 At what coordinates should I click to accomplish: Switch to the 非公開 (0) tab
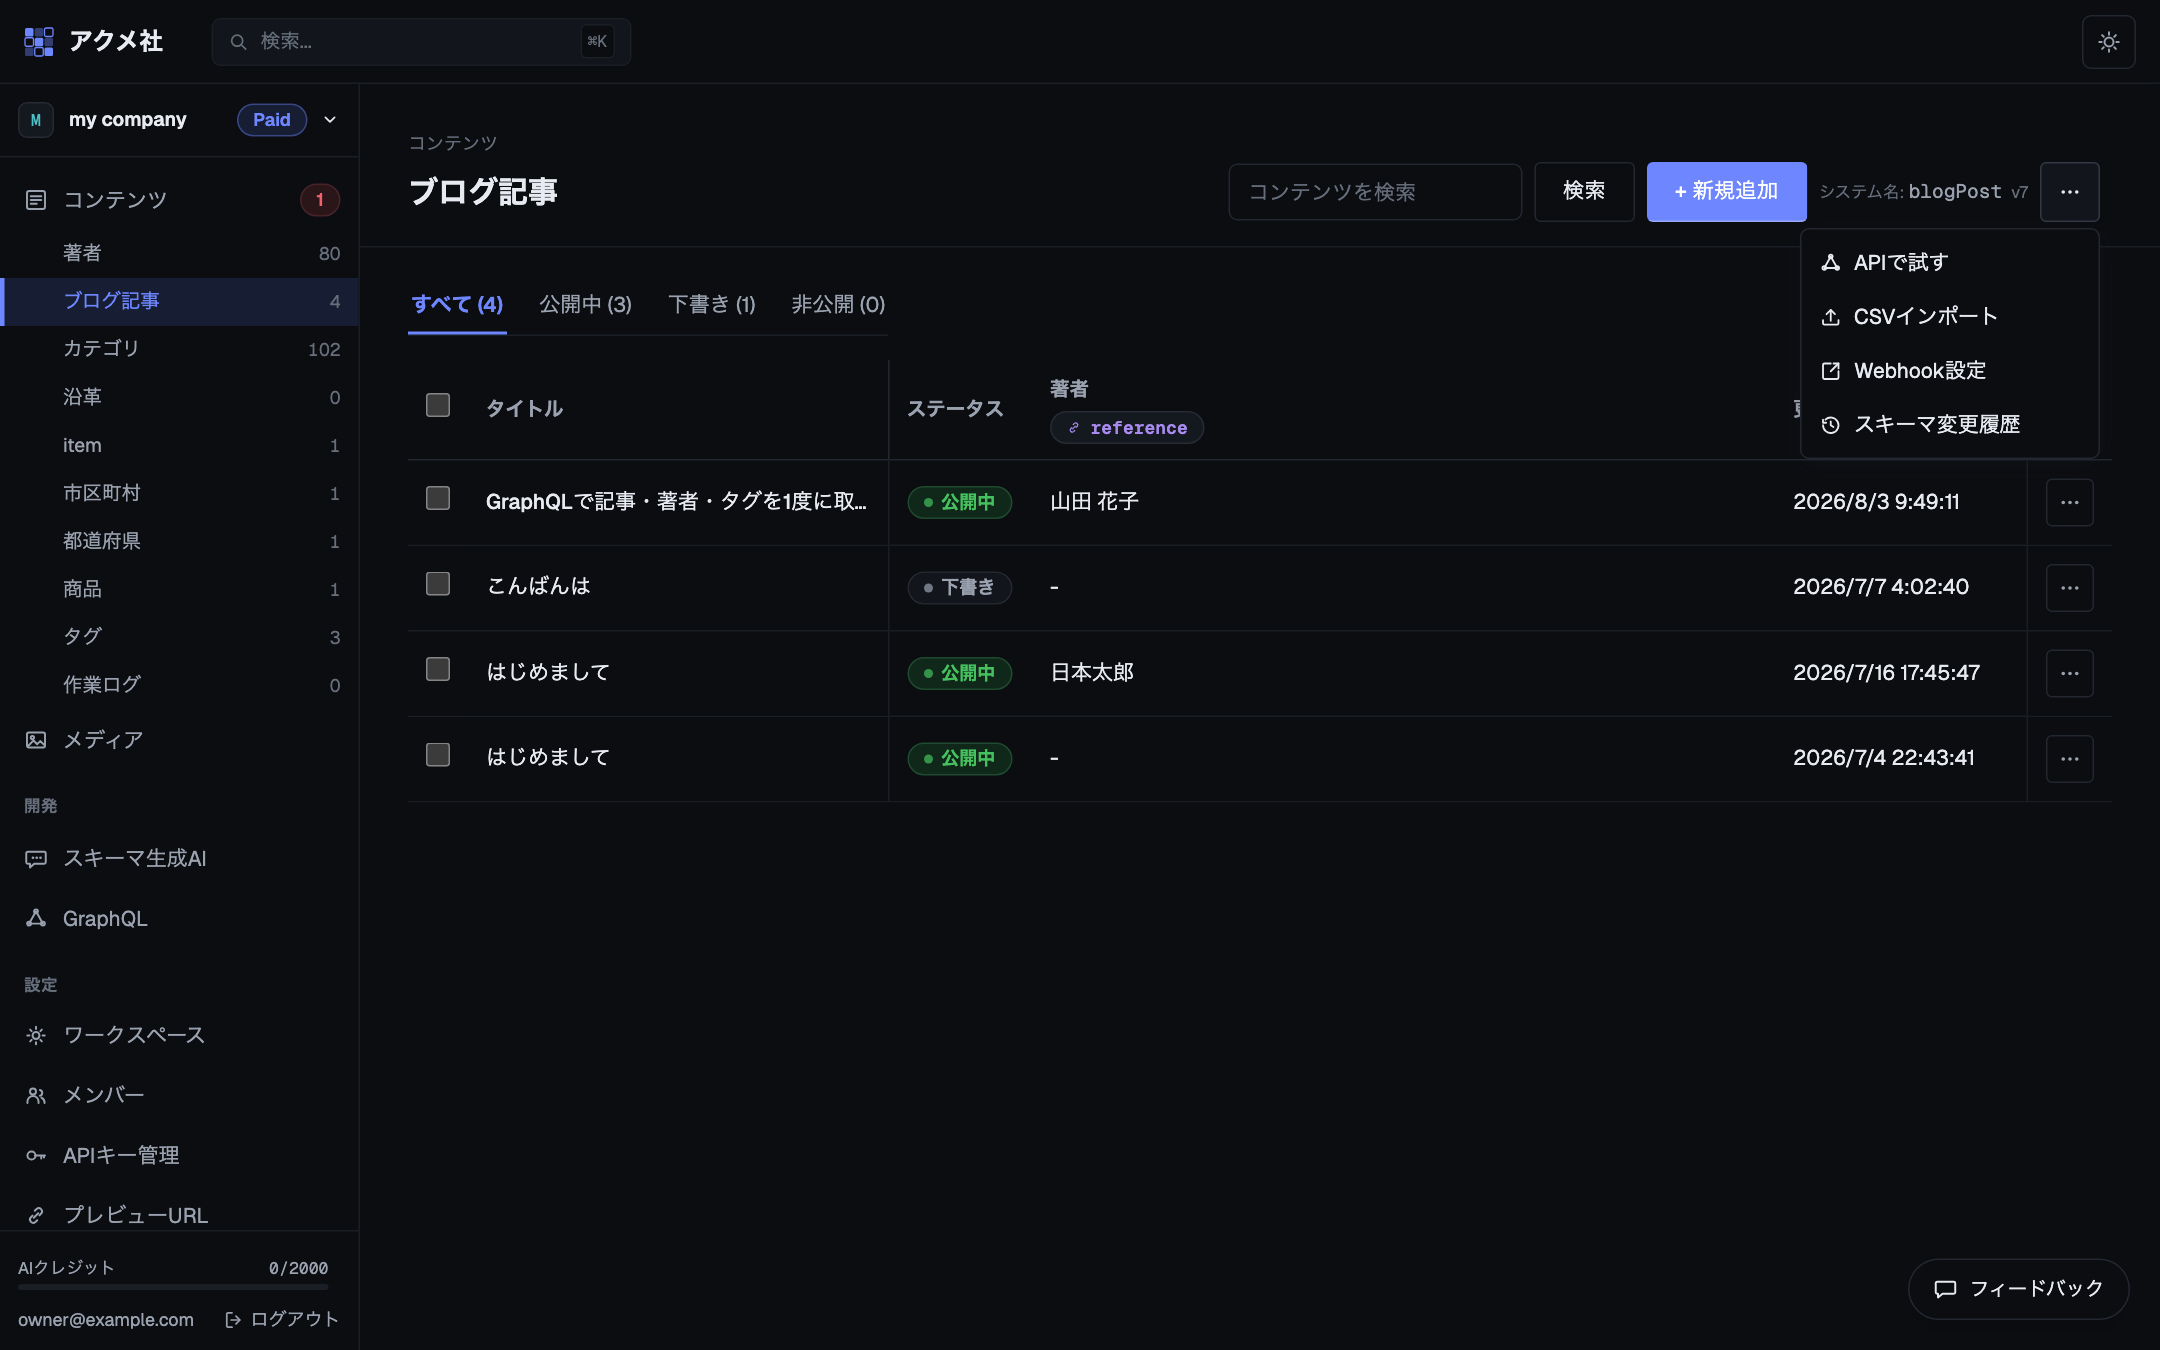(x=838, y=305)
